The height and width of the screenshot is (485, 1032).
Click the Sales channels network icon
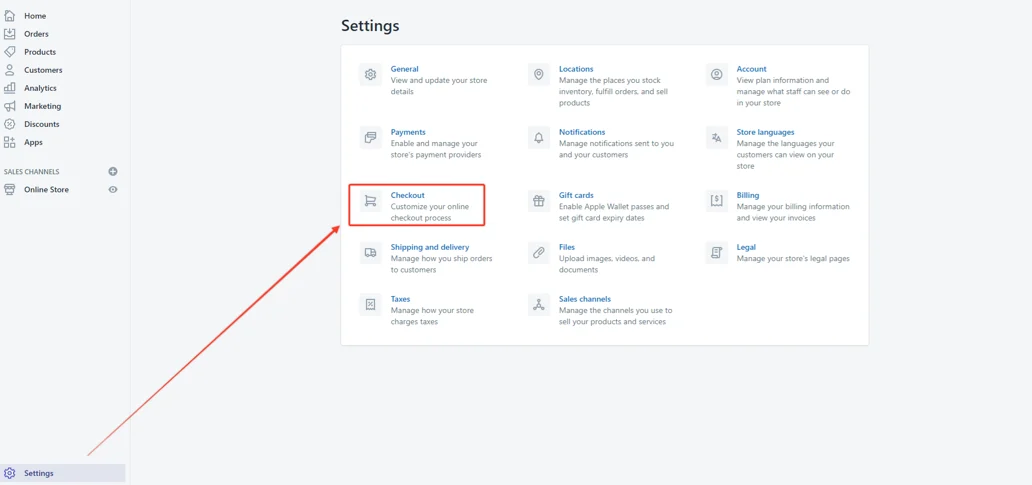[539, 304]
